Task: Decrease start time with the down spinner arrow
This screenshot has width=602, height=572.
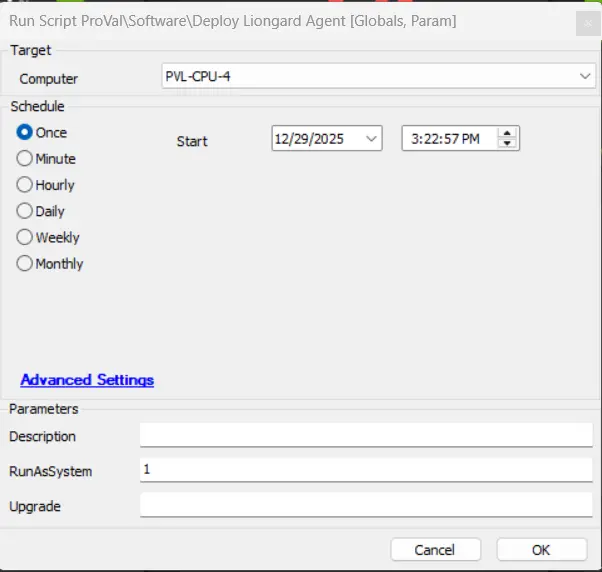Action: 507,144
